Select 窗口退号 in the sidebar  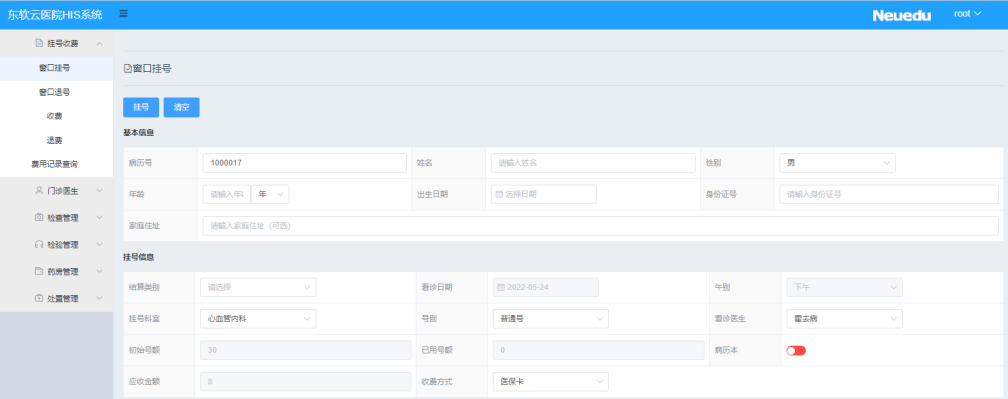coord(55,92)
